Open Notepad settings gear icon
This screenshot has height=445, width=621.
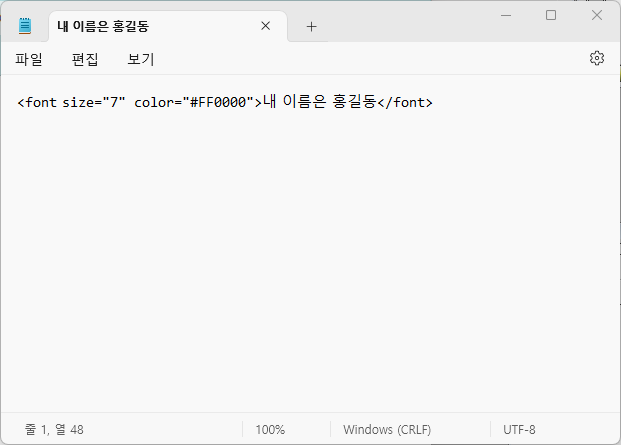[x=597, y=58]
